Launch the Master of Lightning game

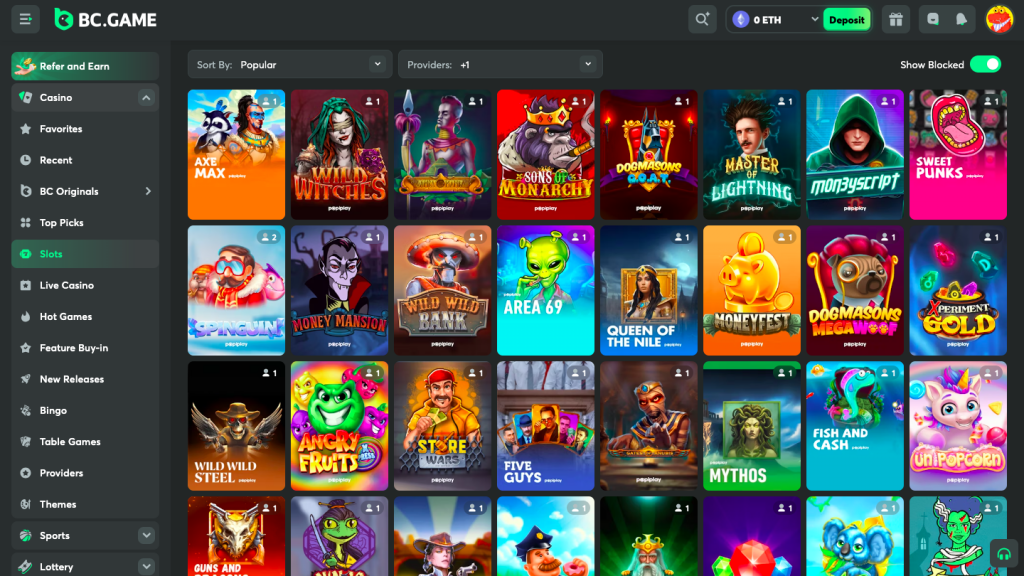point(752,155)
